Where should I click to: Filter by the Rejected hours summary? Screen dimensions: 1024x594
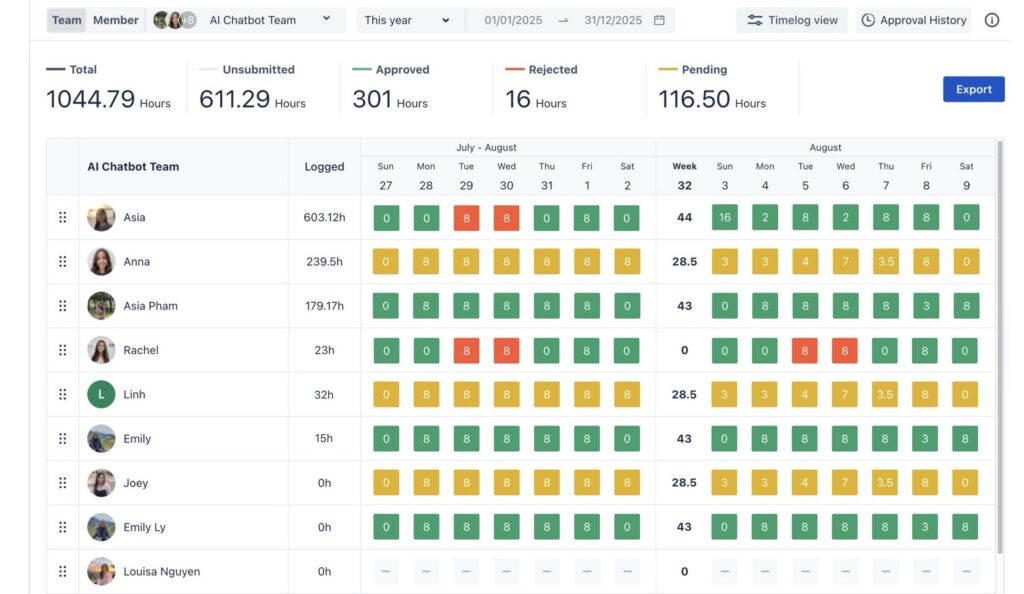coord(546,84)
